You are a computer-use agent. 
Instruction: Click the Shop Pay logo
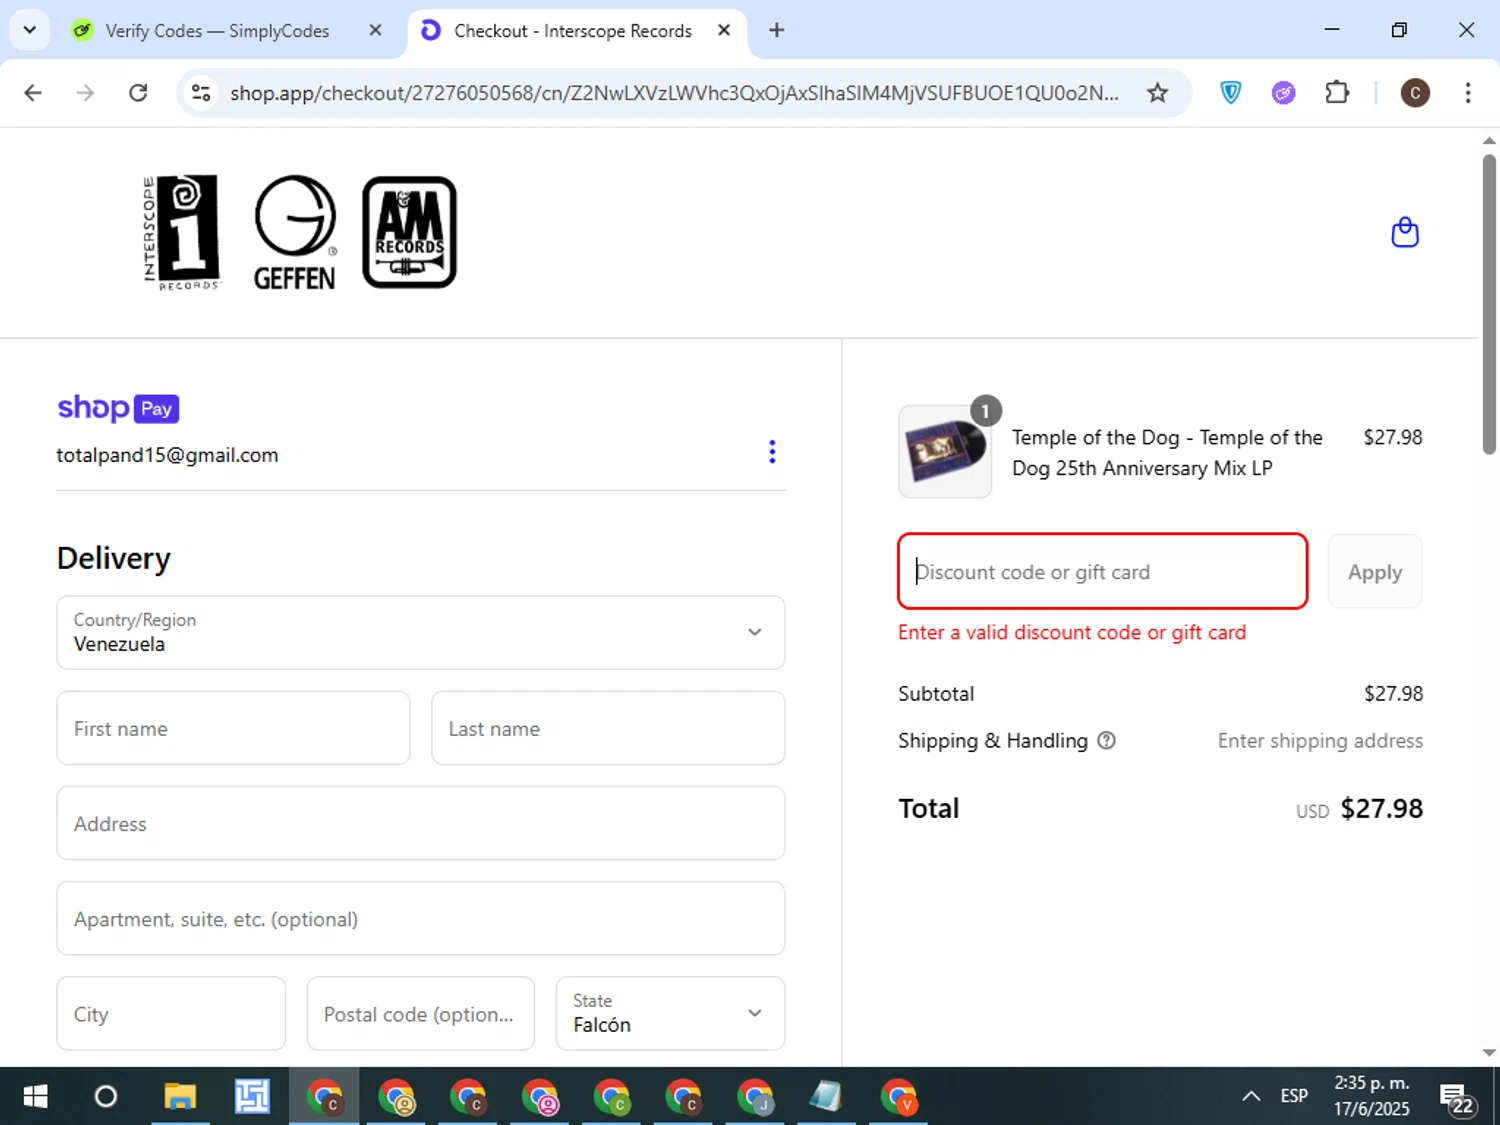118,408
